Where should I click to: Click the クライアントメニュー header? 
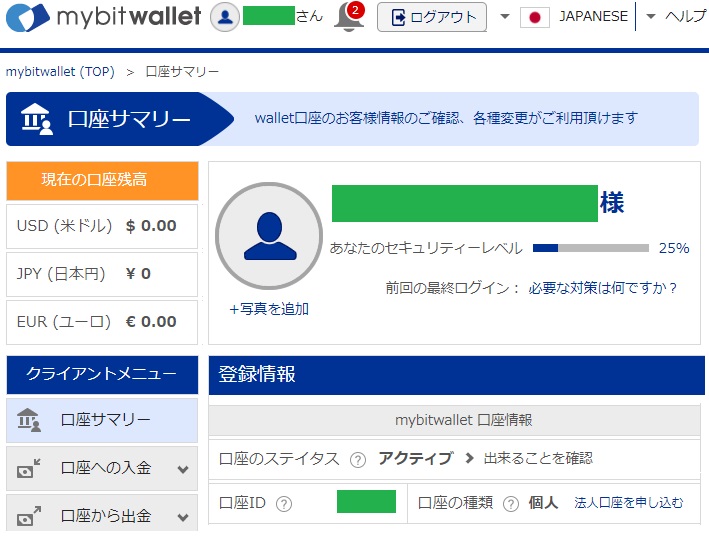[102, 375]
